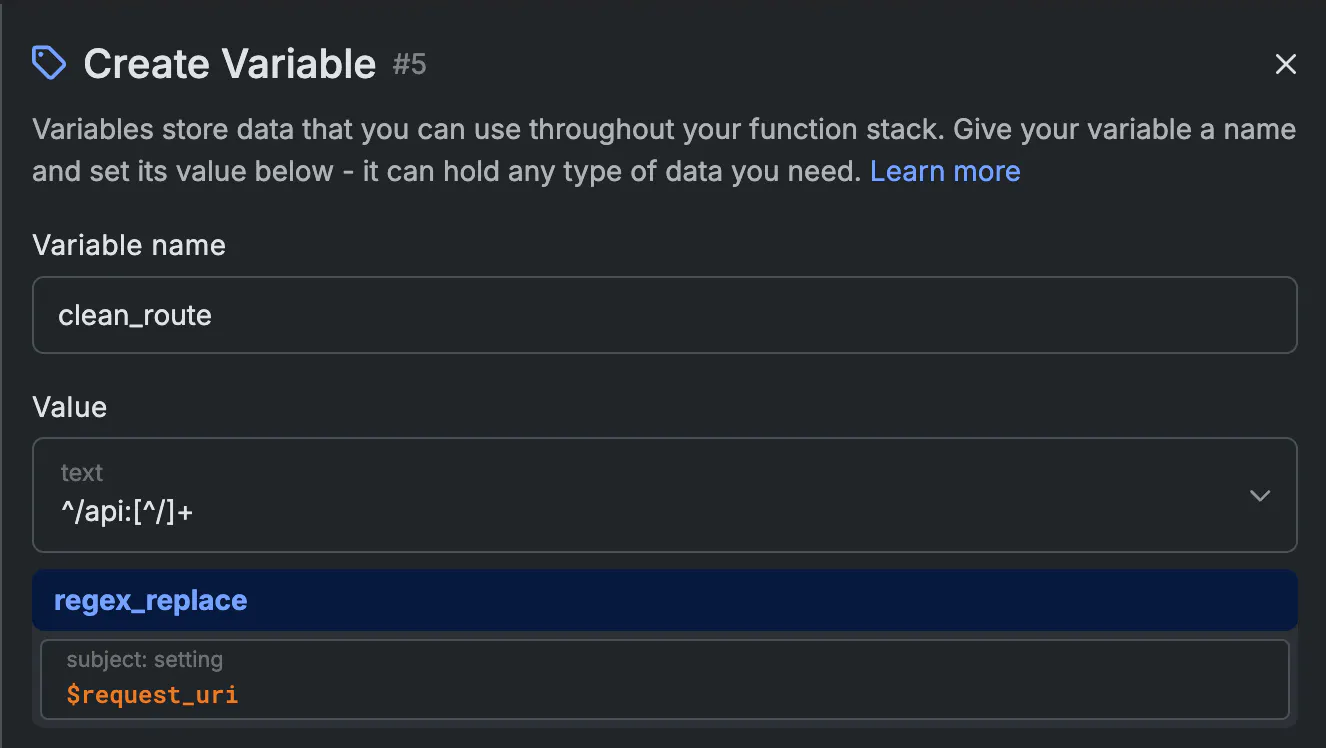Image resolution: width=1326 pixels, height=748 pixels.
Task: Click the $request_uri variable value
Action: point(152,694)
